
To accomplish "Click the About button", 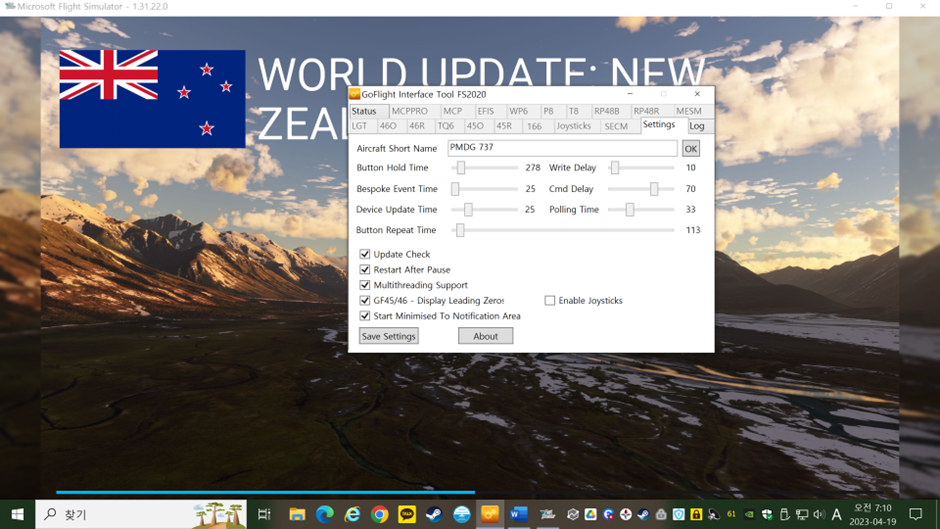I will click(486, 336).
